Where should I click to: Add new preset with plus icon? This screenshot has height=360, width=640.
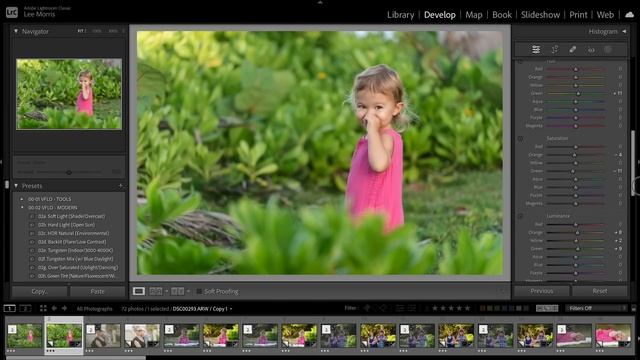[x=120, y=186]
